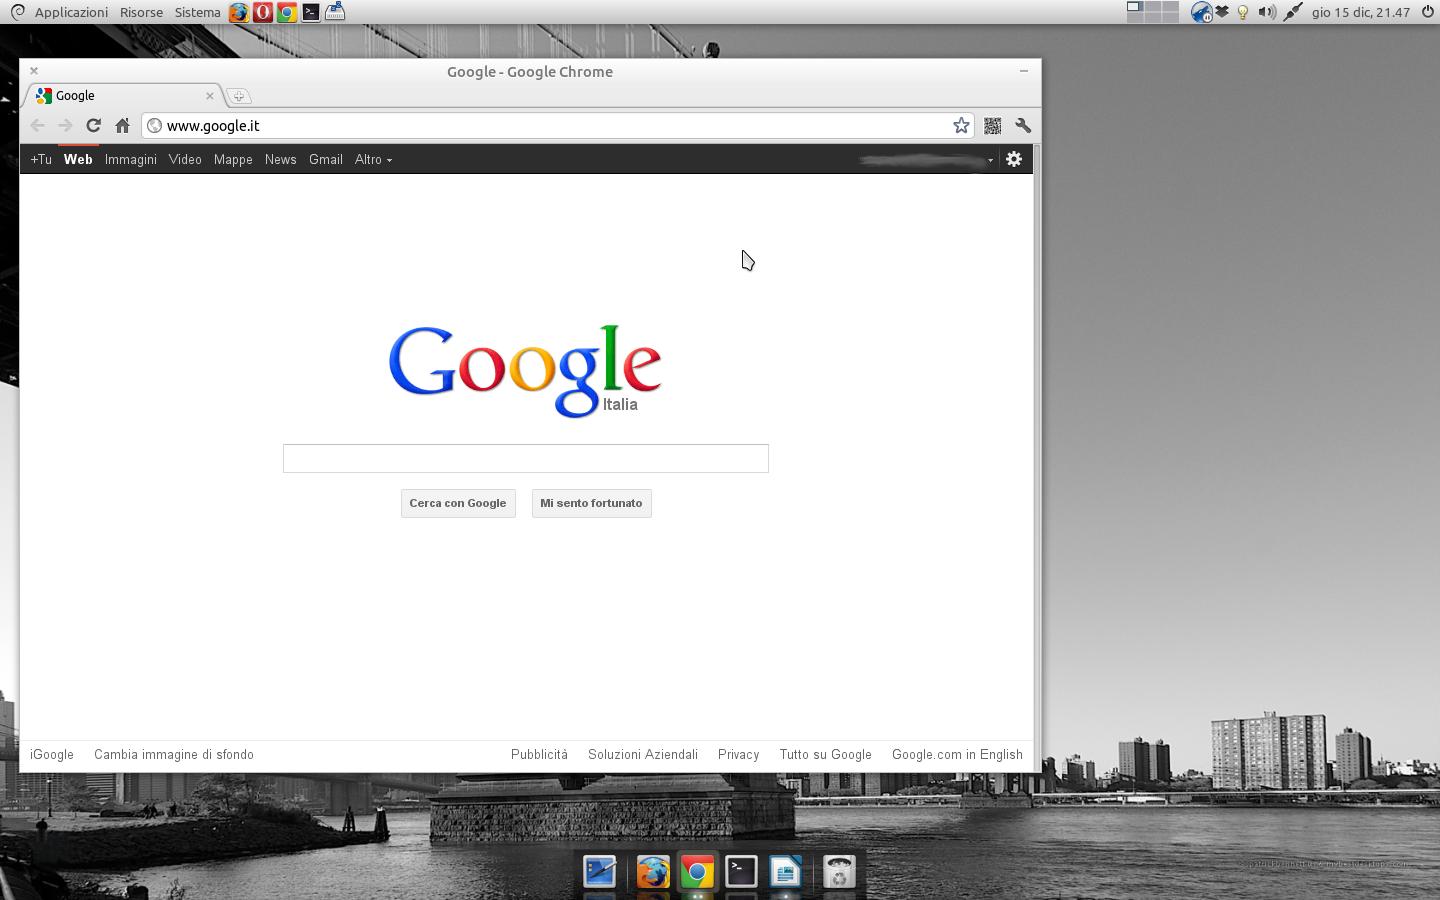The height and width of the screenshot is (900, 1440).
Task: Expand the account name dropdown arrow
Action: click(x=990, y=160)
